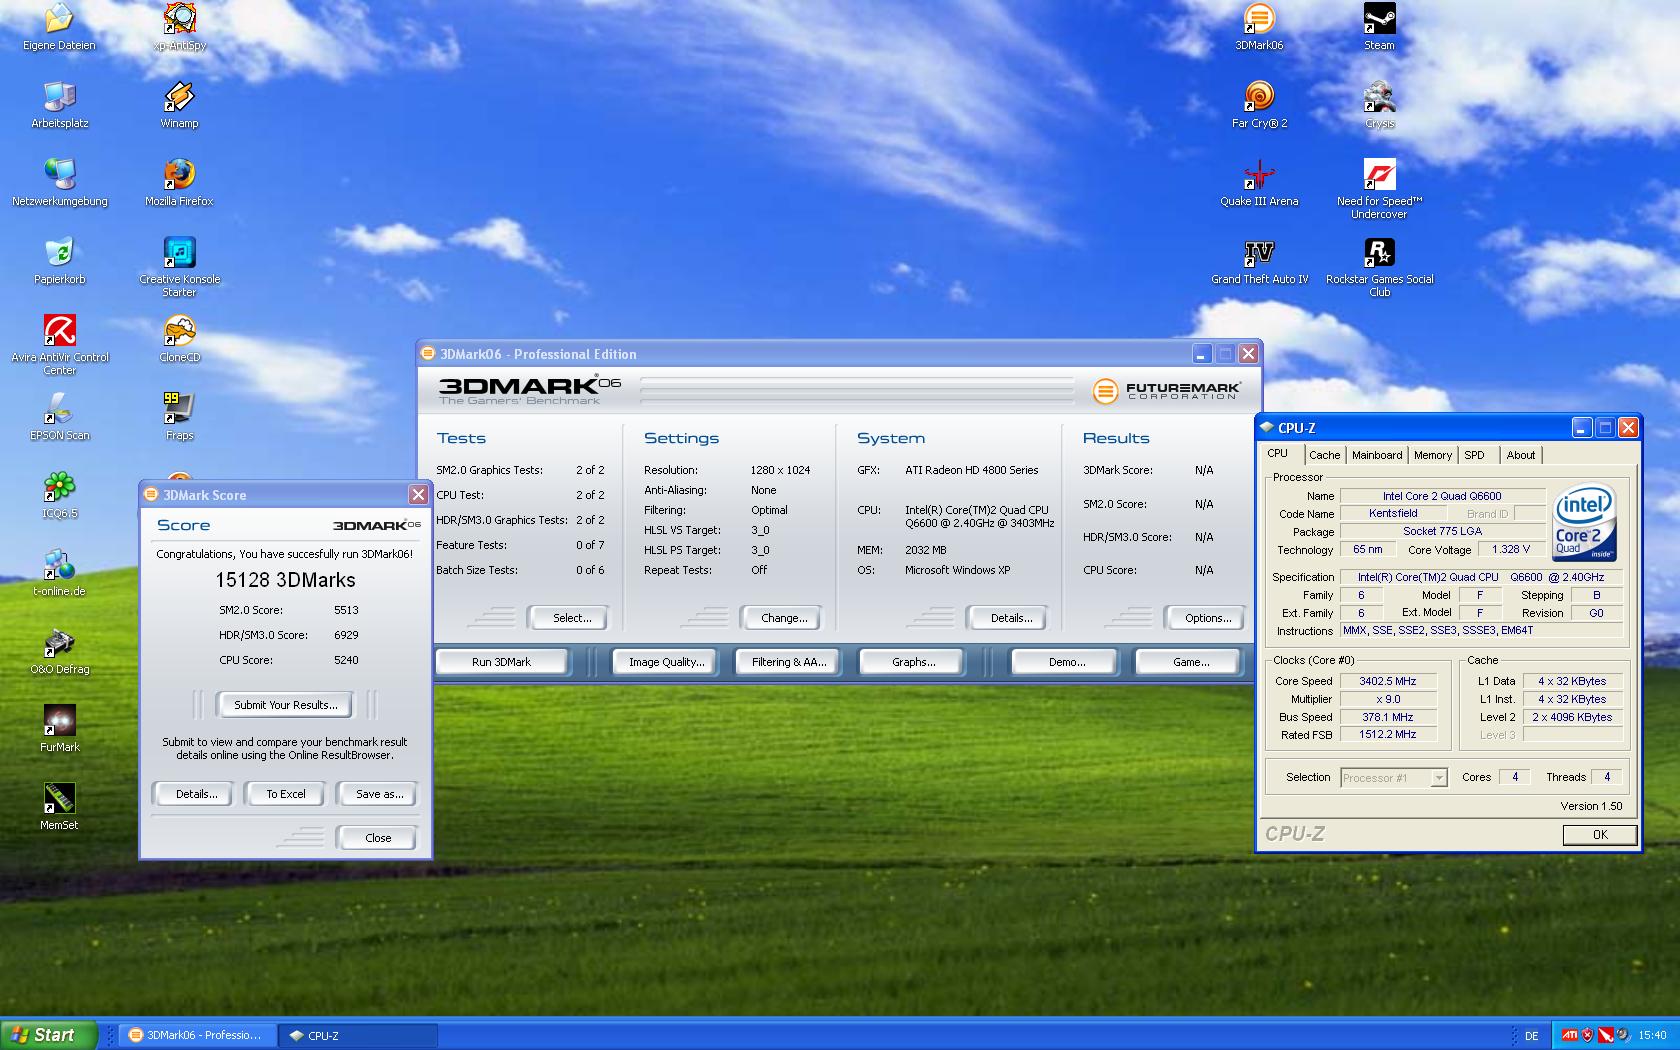Open the Arbeitsplatz desktop icon
The height and width of the screenshot is (1050, 1680).
tap(59, 105)
